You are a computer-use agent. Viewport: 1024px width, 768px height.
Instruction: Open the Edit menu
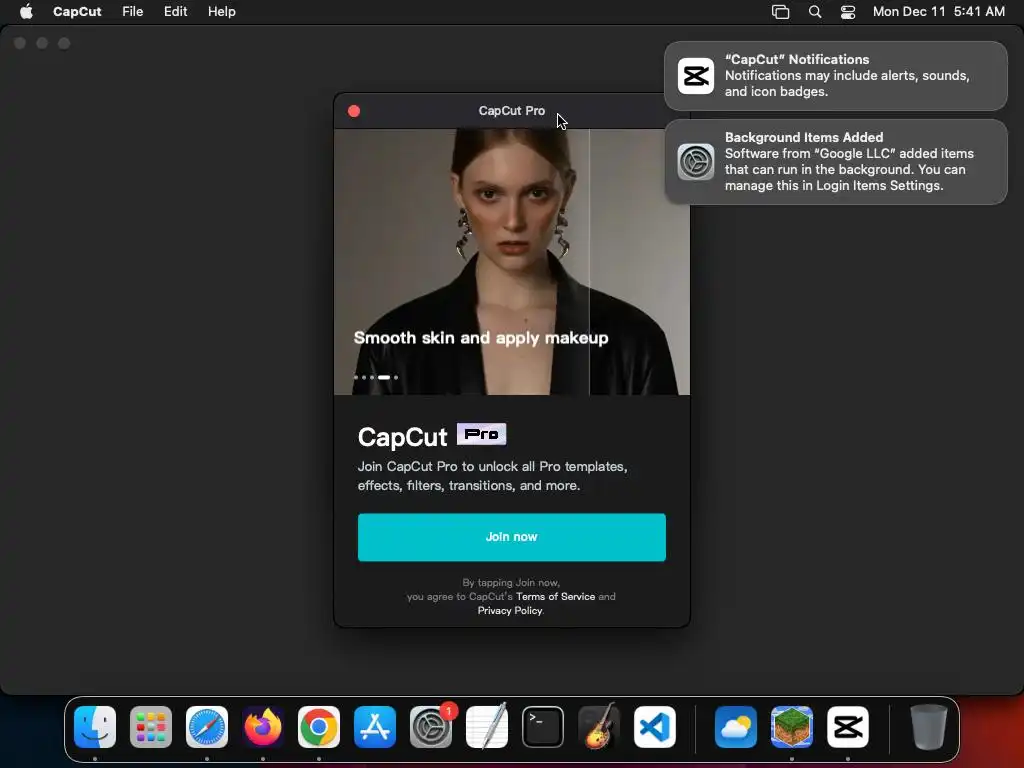point(175,12)
